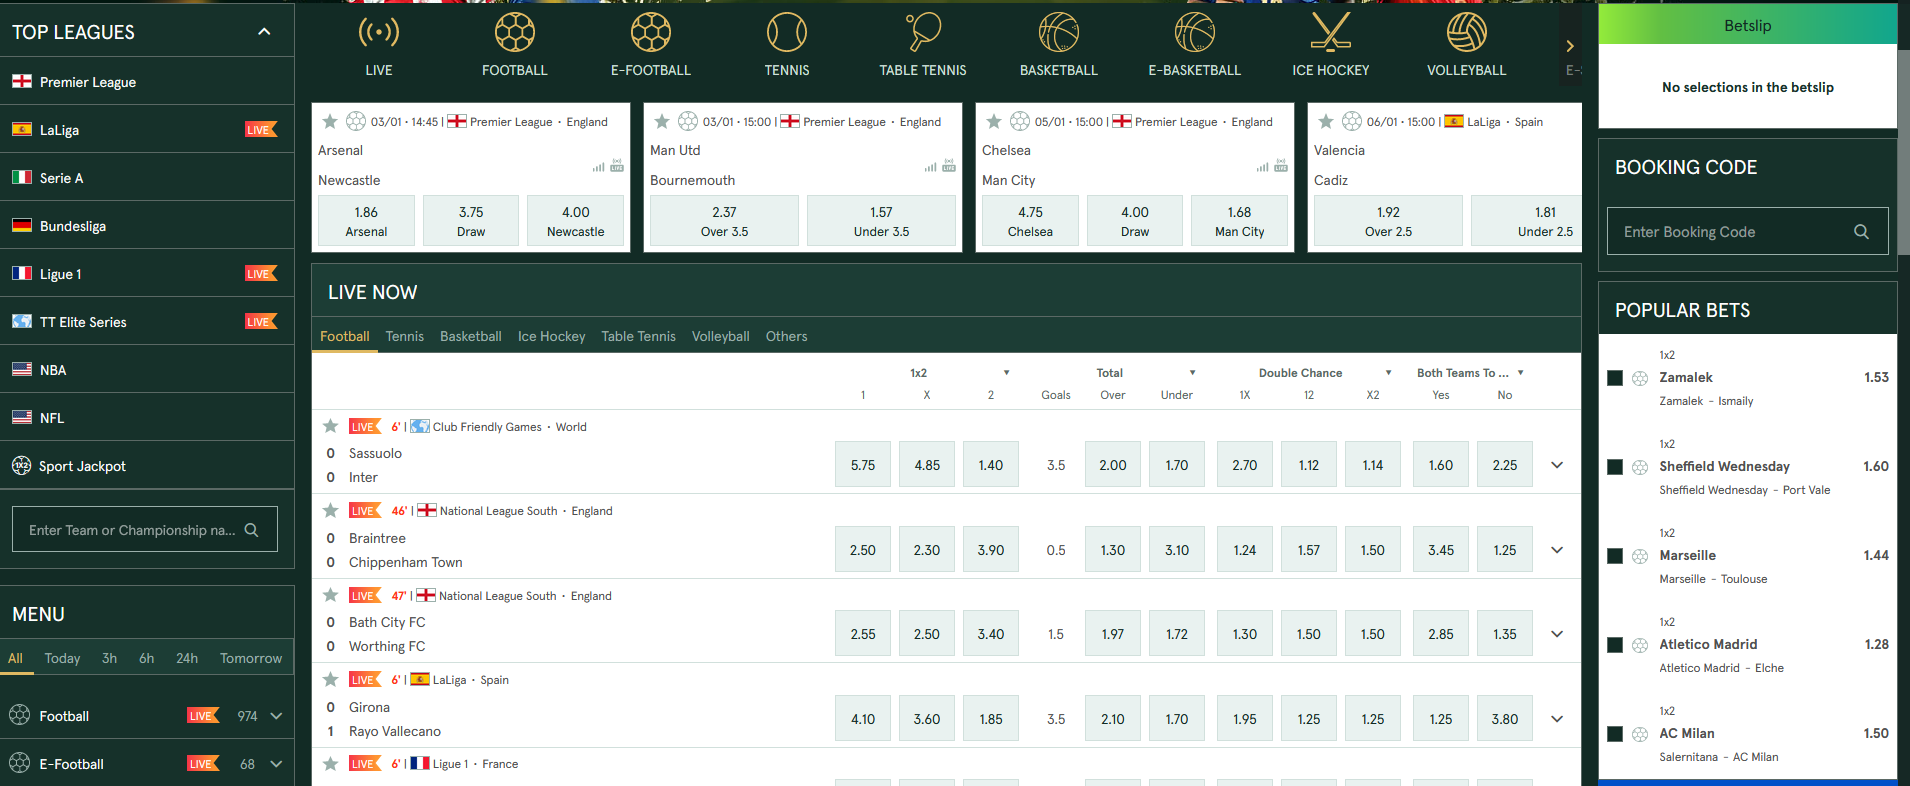Open the Table Tennis category icon
This screenshot has height=786, width=1910.
pyautogui.click(x=923, y=33)
